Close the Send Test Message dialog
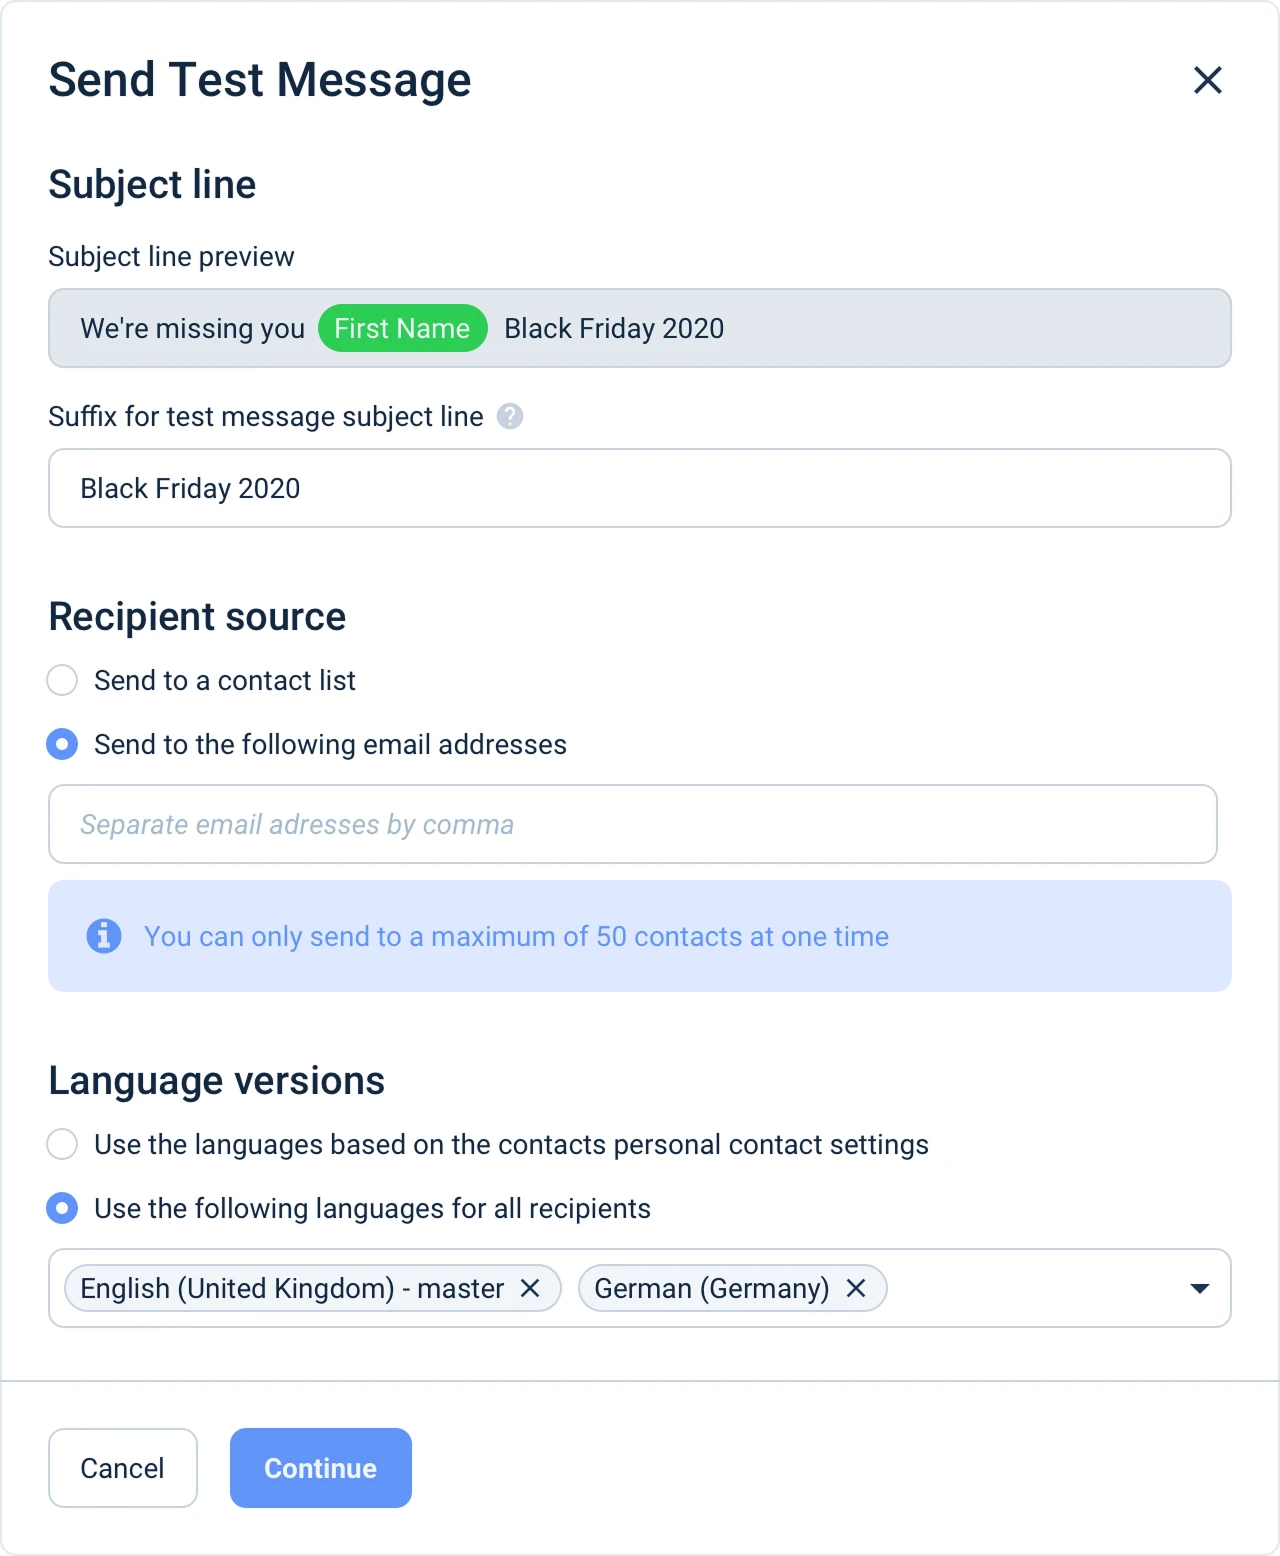 pyautogui.click(x=1207, y=80)
